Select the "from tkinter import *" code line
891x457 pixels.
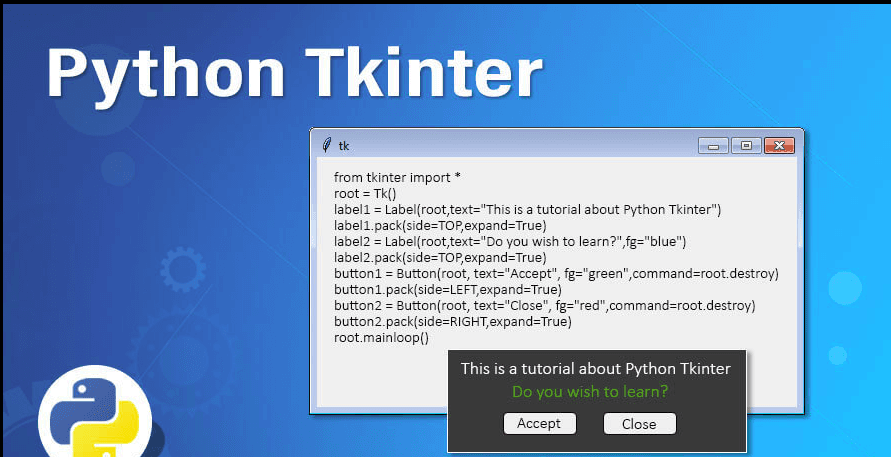(397, 177)
